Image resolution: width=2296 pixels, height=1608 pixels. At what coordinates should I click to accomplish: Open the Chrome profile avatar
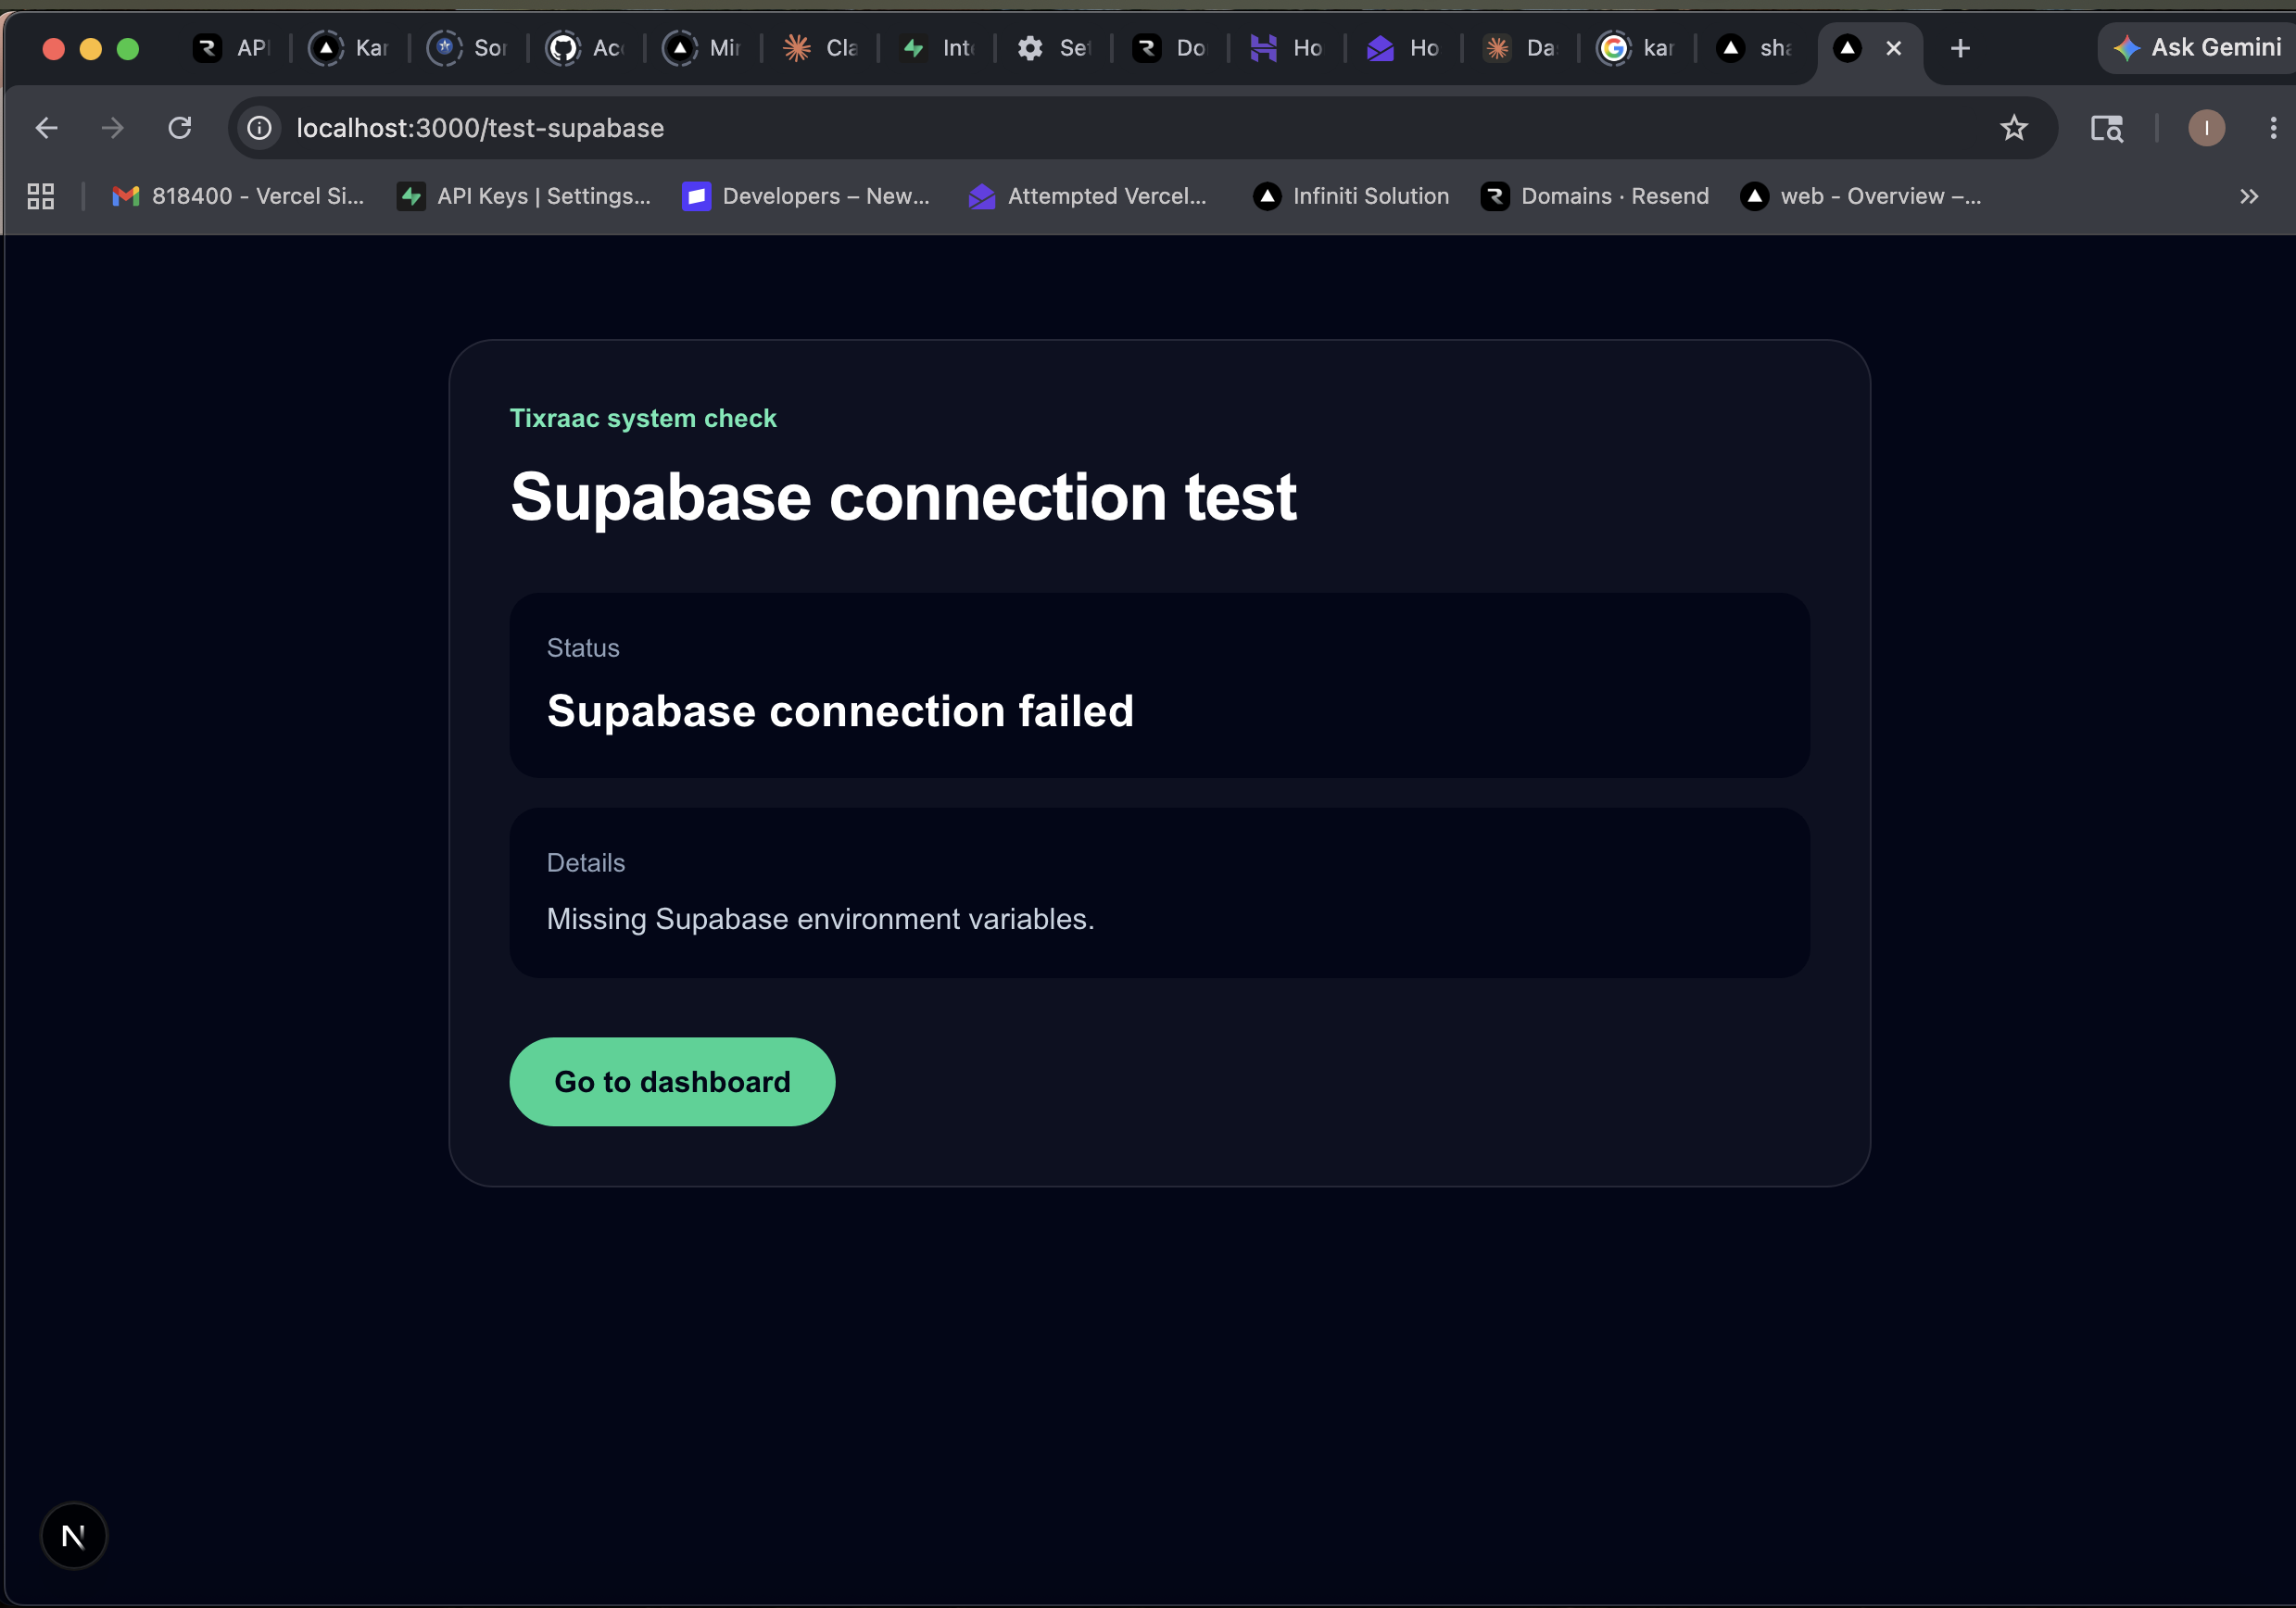coord(2206,128)
